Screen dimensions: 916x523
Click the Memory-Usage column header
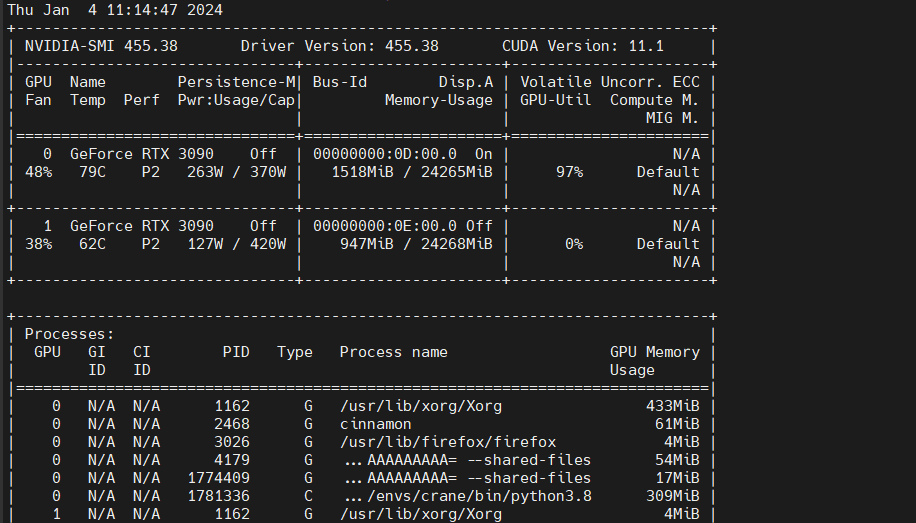coord(439,101)
